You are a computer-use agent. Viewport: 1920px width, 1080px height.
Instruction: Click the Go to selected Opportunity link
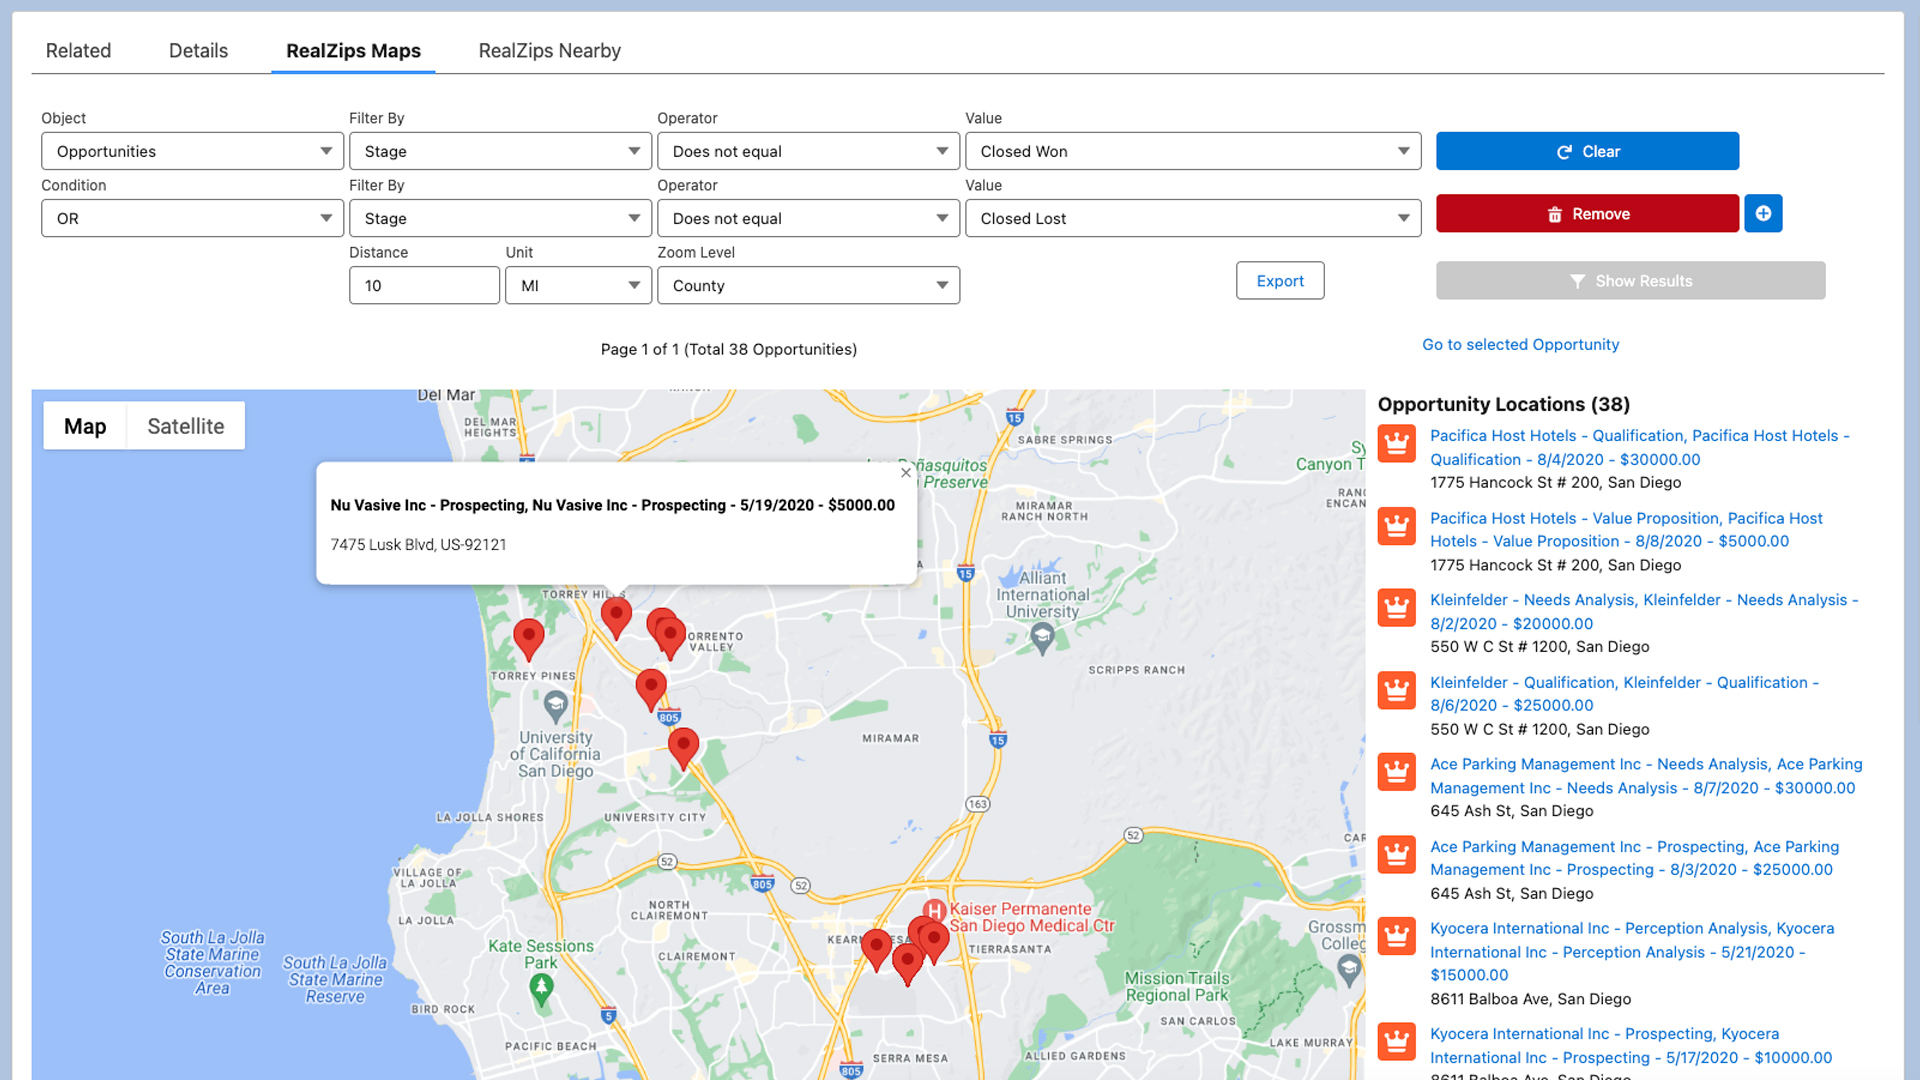pos(1520,344)
